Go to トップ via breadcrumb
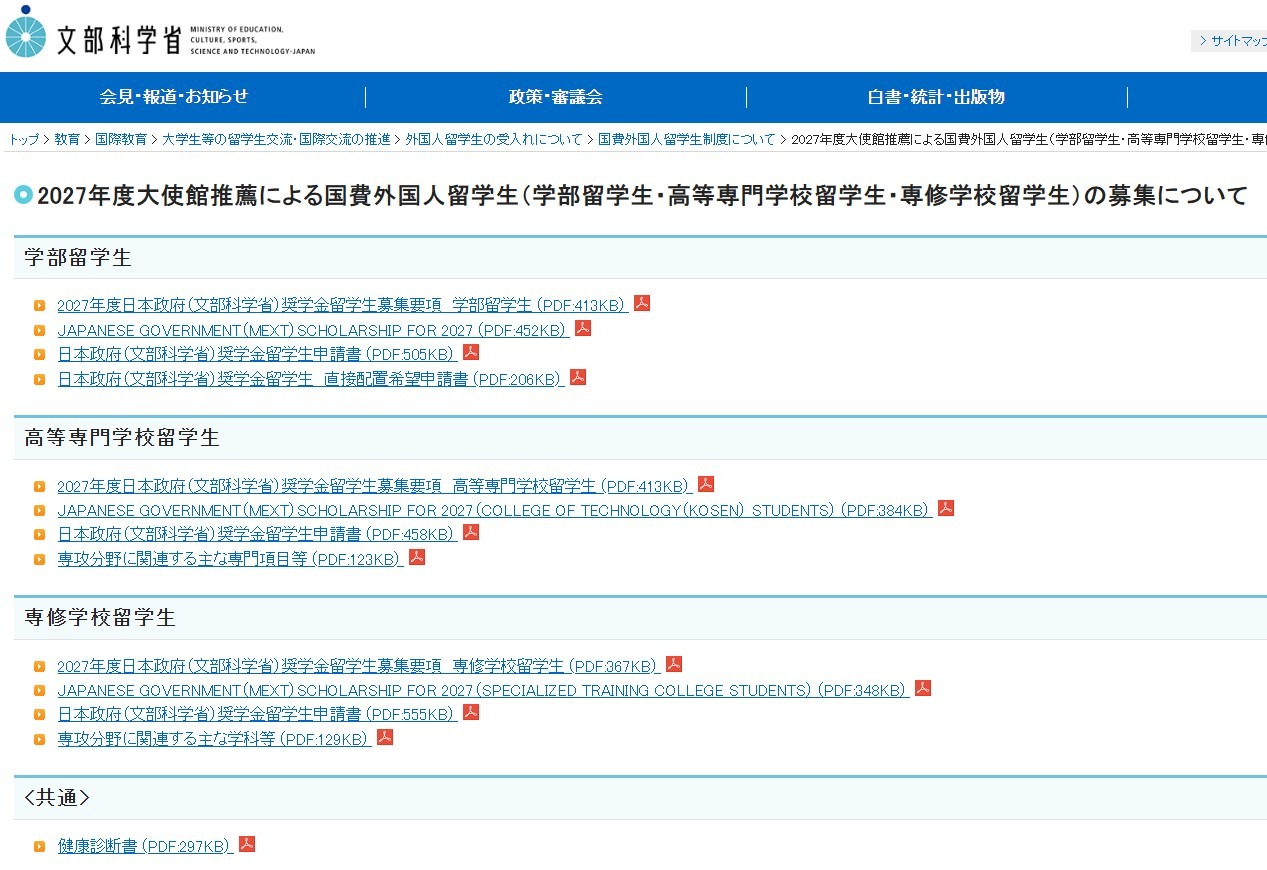This screenshot has height=870, width=1267. (22, 140)
